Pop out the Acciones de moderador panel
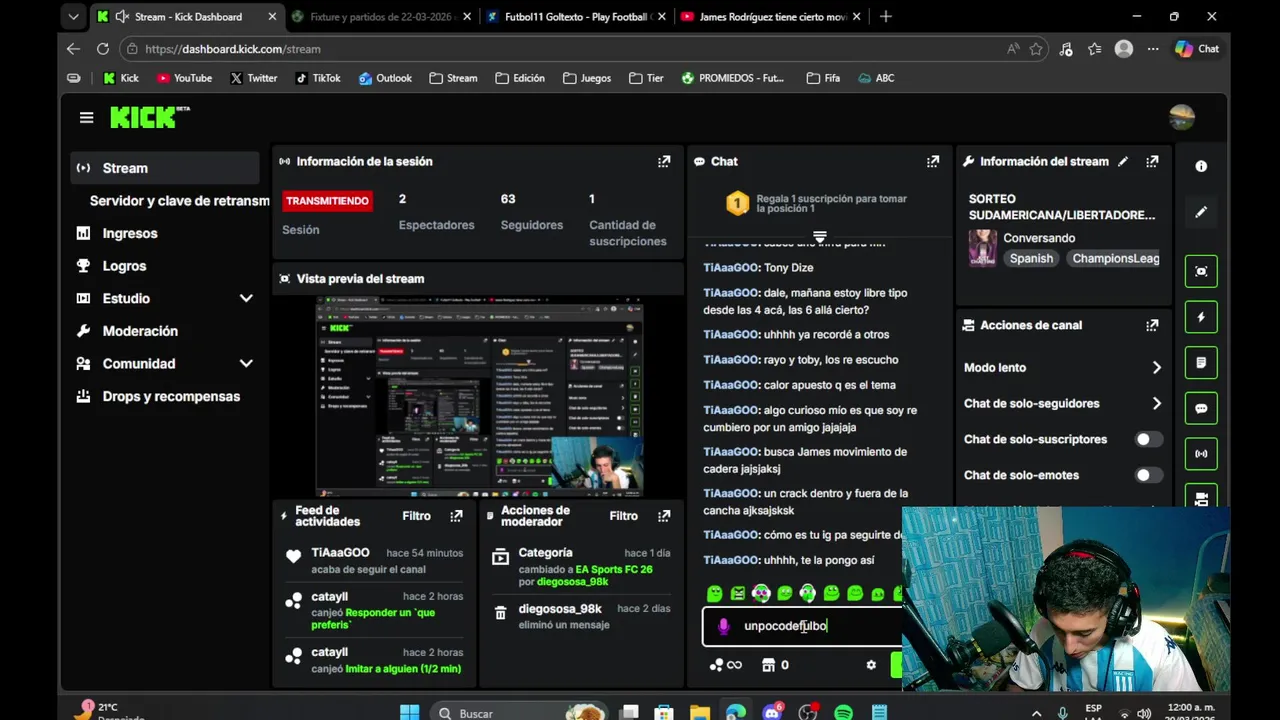This screenshot has width=1280, height=720. pyautogui.click(x=664, y=516)
